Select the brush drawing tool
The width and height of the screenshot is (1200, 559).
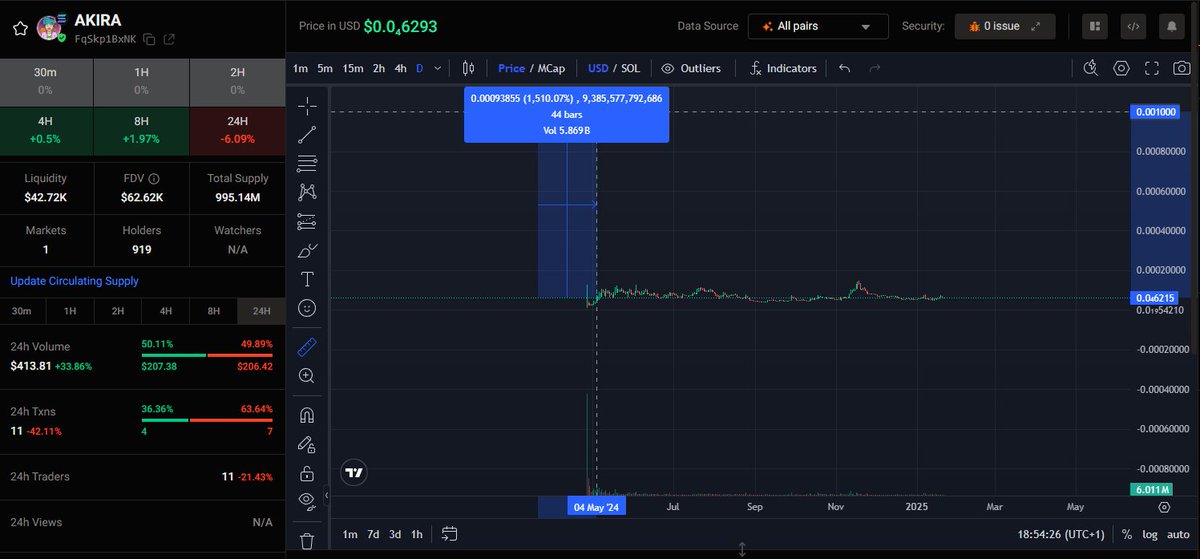pos(307,250)
